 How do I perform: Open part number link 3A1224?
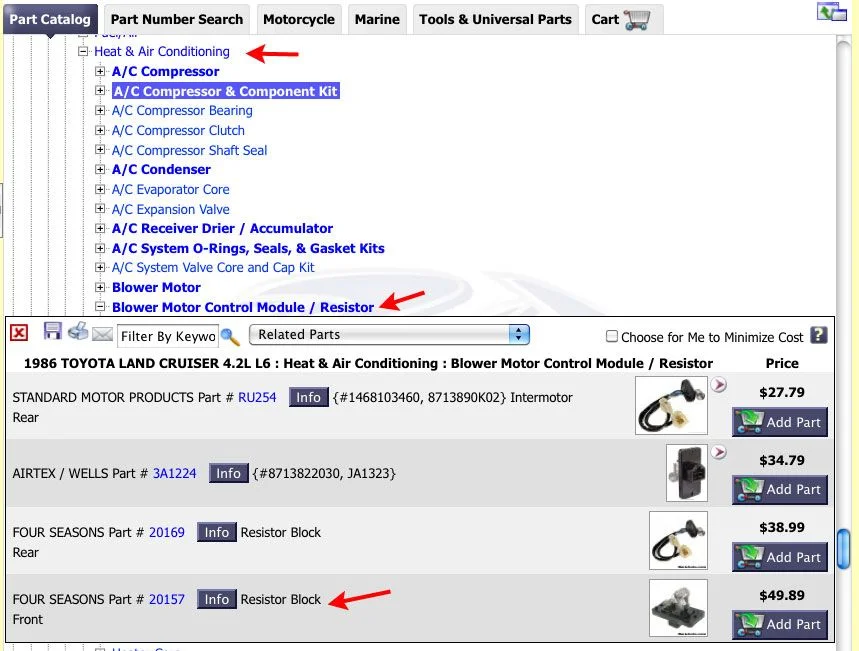[x=174, y=473]
